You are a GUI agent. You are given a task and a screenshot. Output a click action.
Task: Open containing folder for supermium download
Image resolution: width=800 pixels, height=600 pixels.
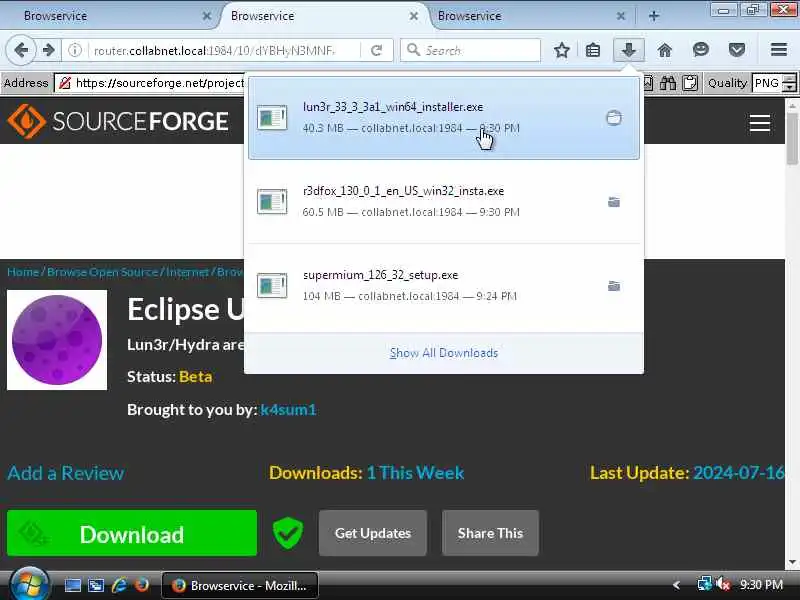pyautogui.click(x=614, y=286)
